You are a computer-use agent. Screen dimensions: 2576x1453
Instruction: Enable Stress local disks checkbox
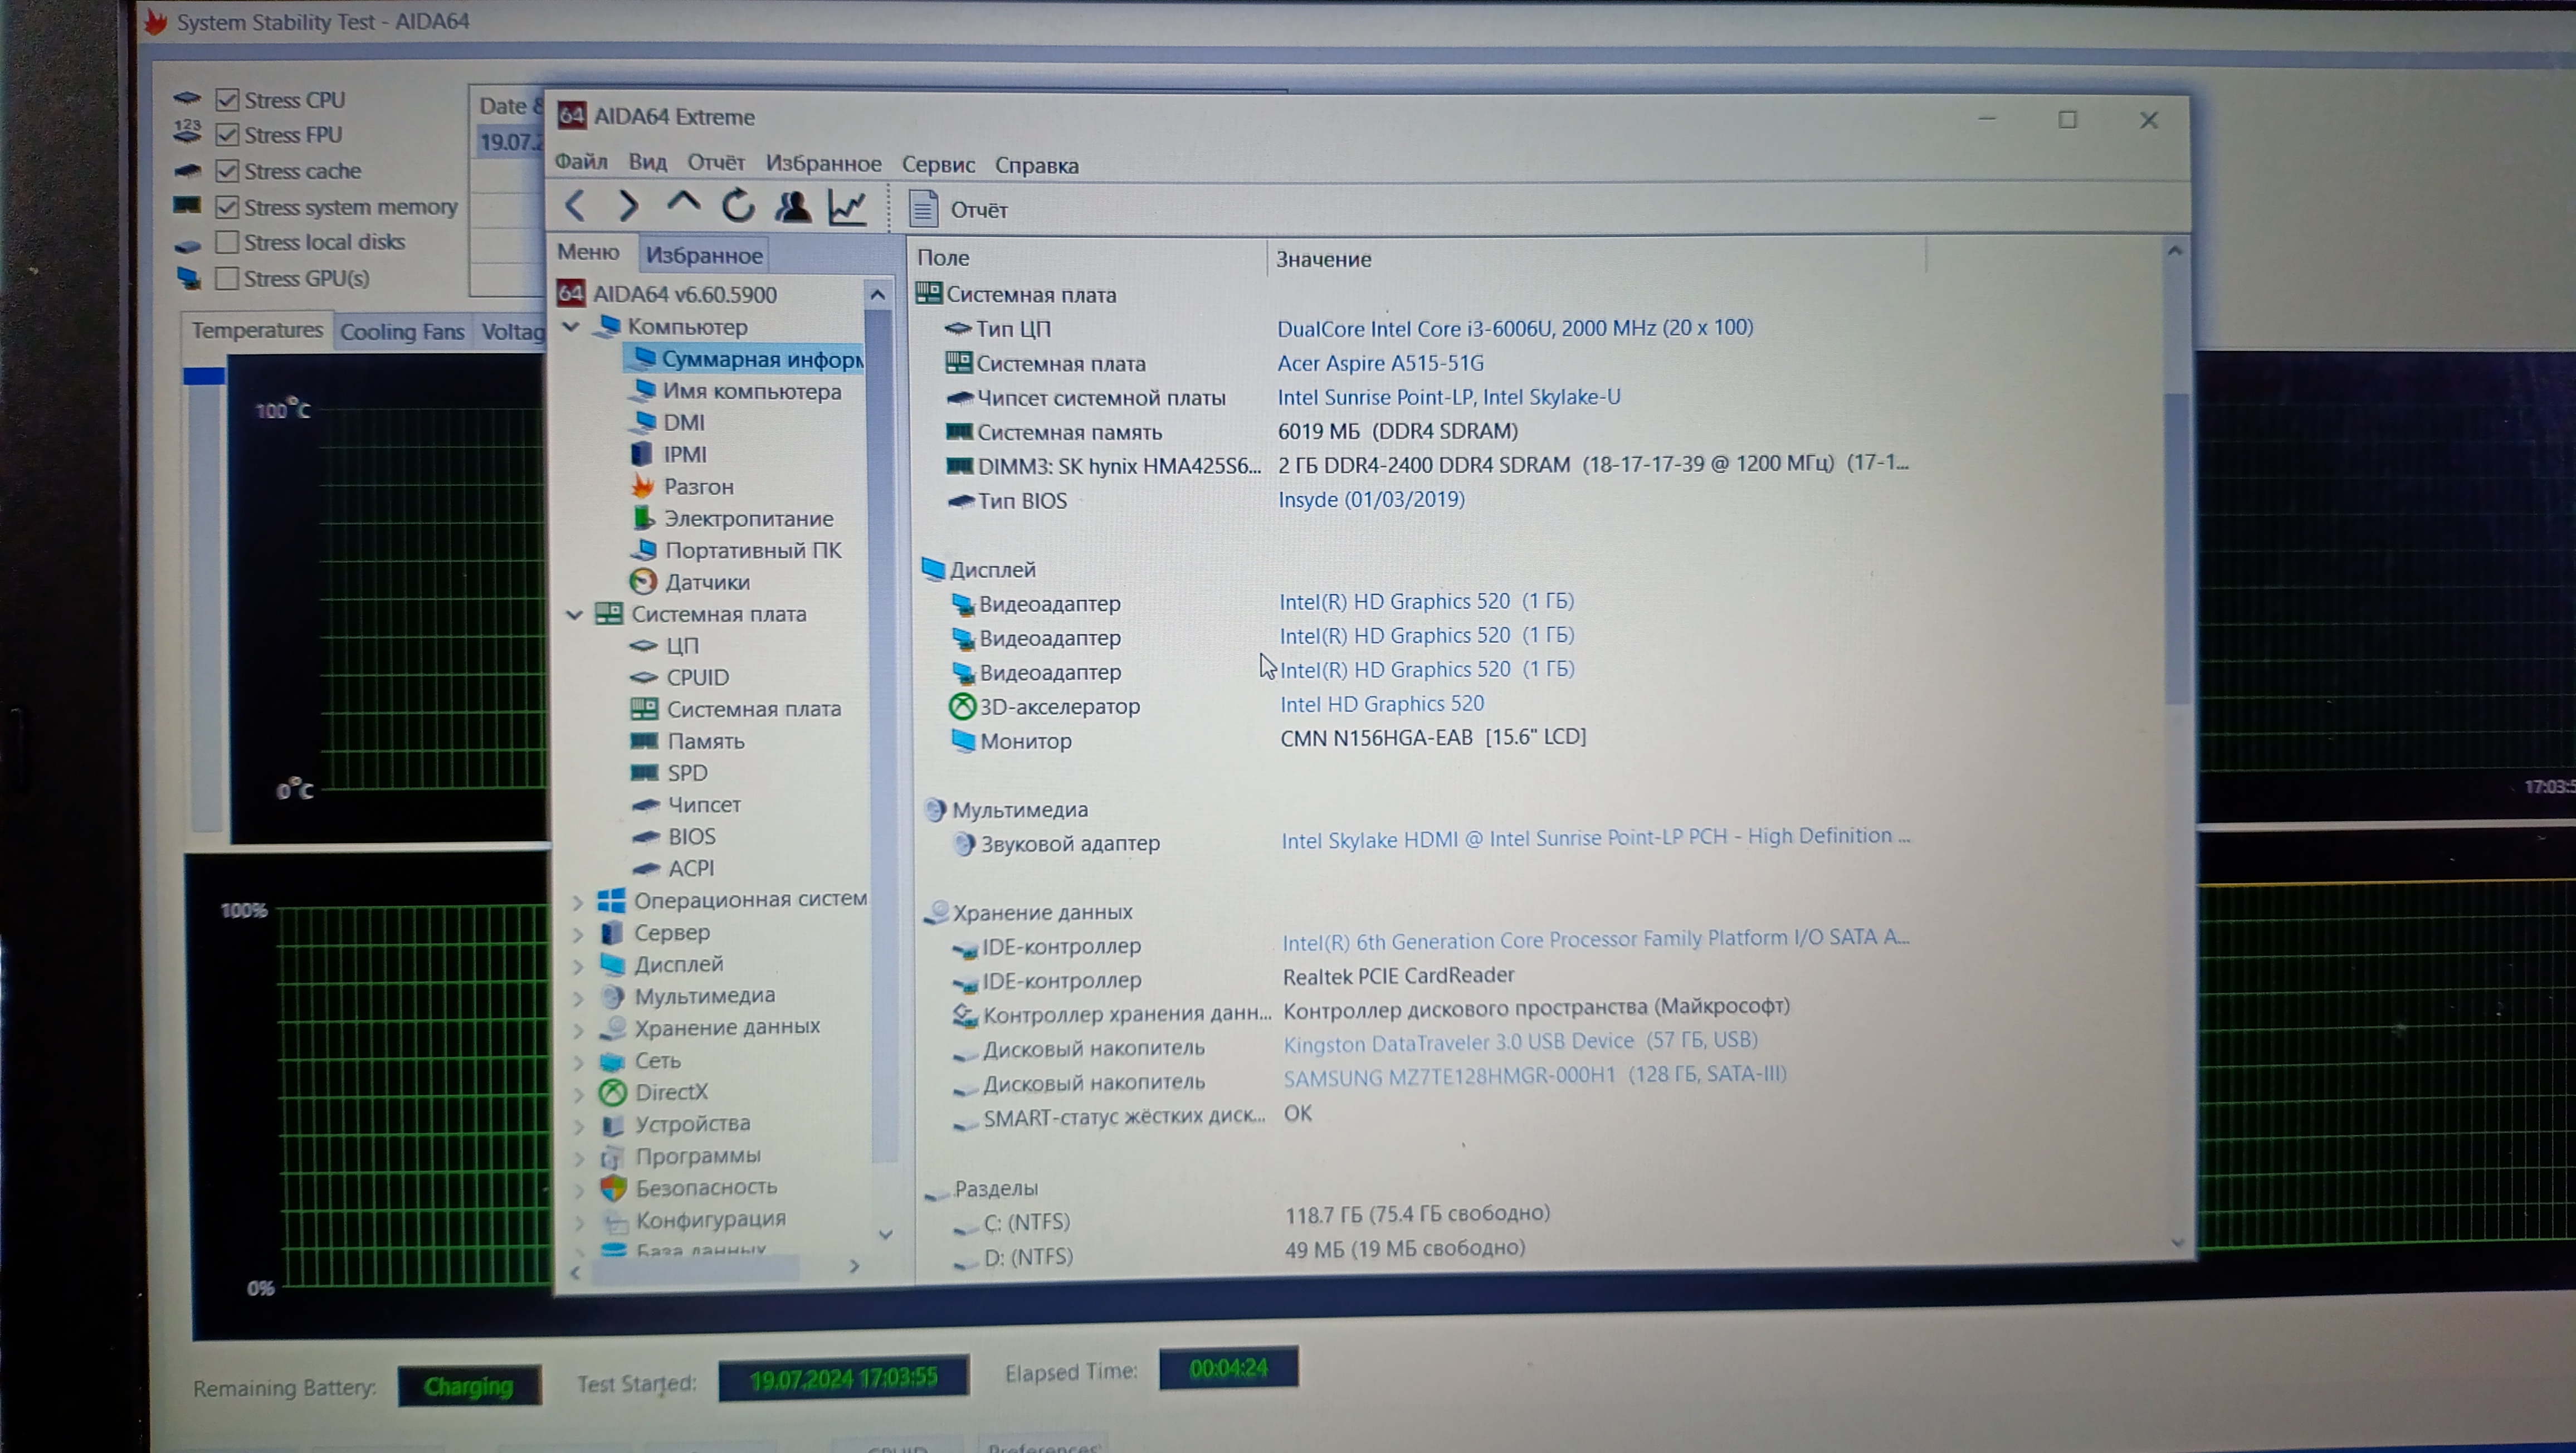tap(227, 242)
